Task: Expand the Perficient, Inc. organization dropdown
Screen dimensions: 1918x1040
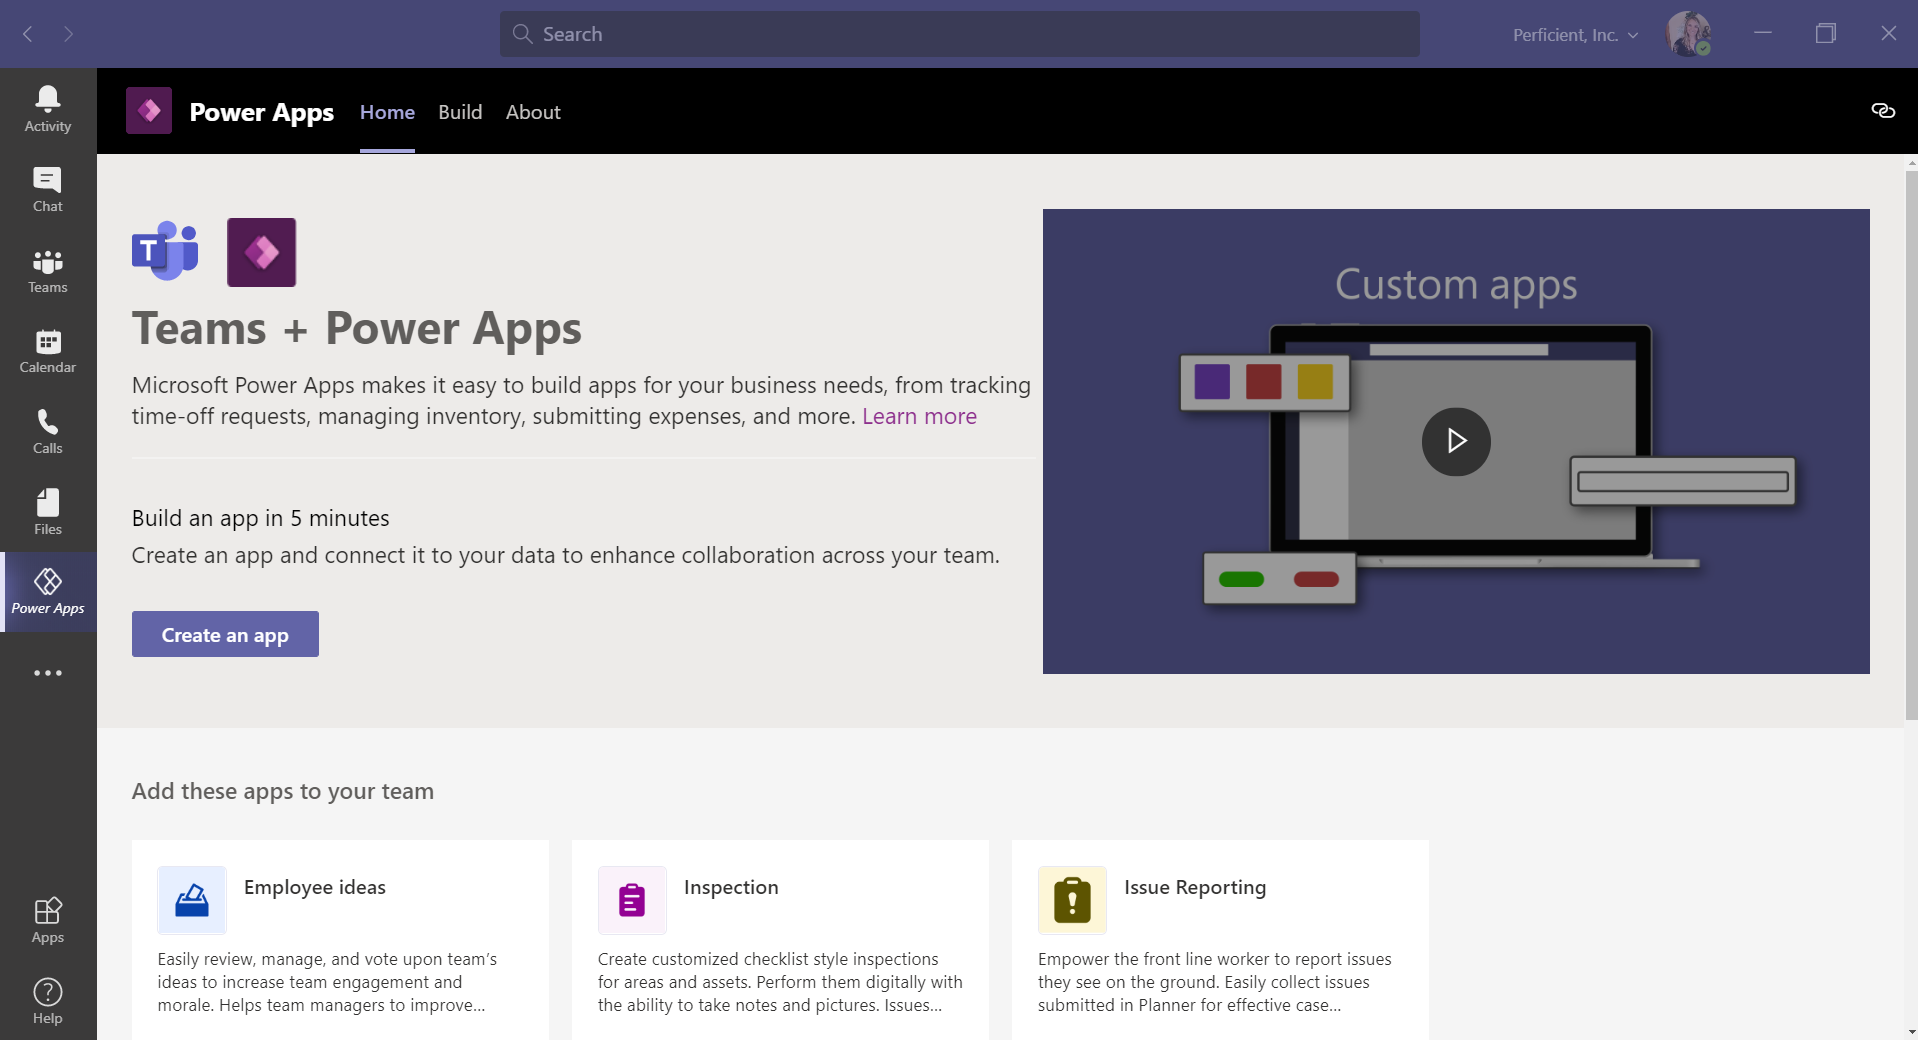Action: coord(1575,35)
